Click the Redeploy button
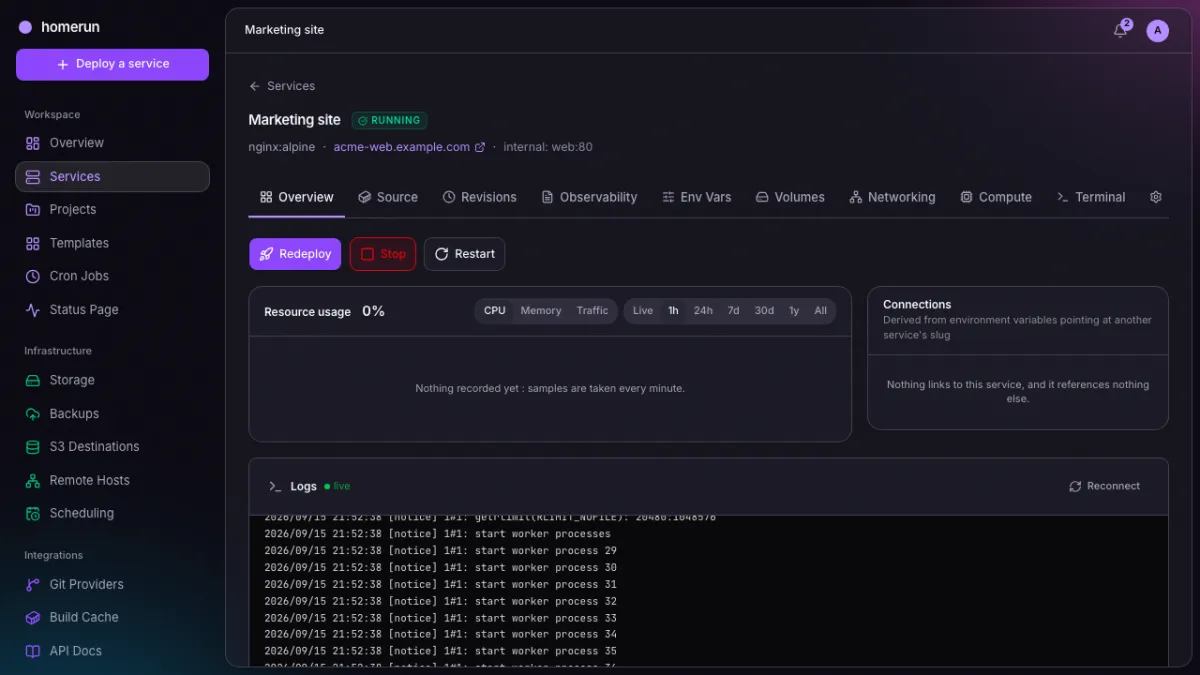Screen dimensions: 1200x675 tap(295, 254)
